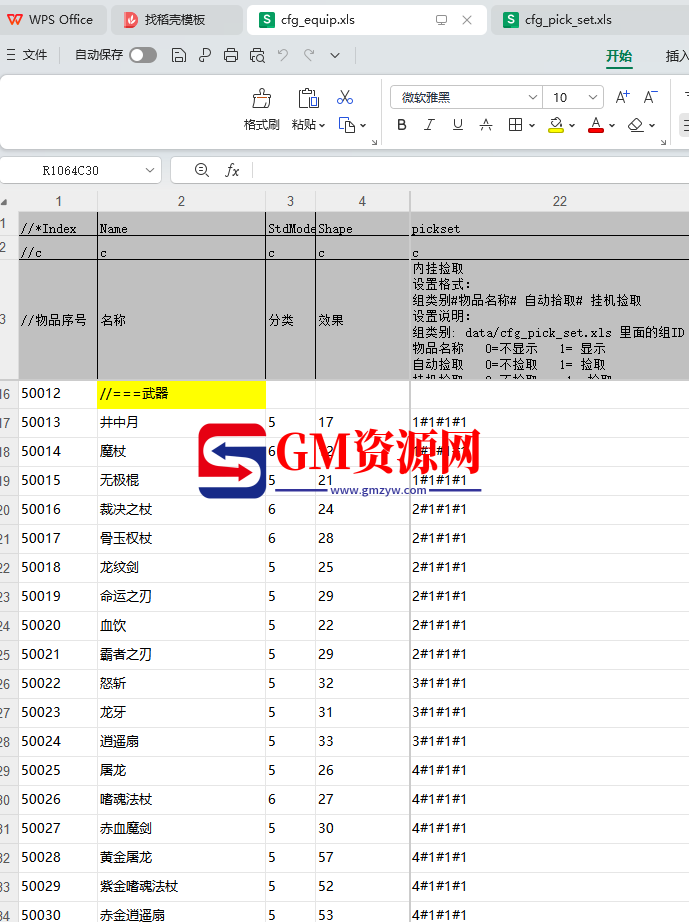Increase font size with A+ icon
This screenshot has height=922, width=689.
[x=622, y=97]
